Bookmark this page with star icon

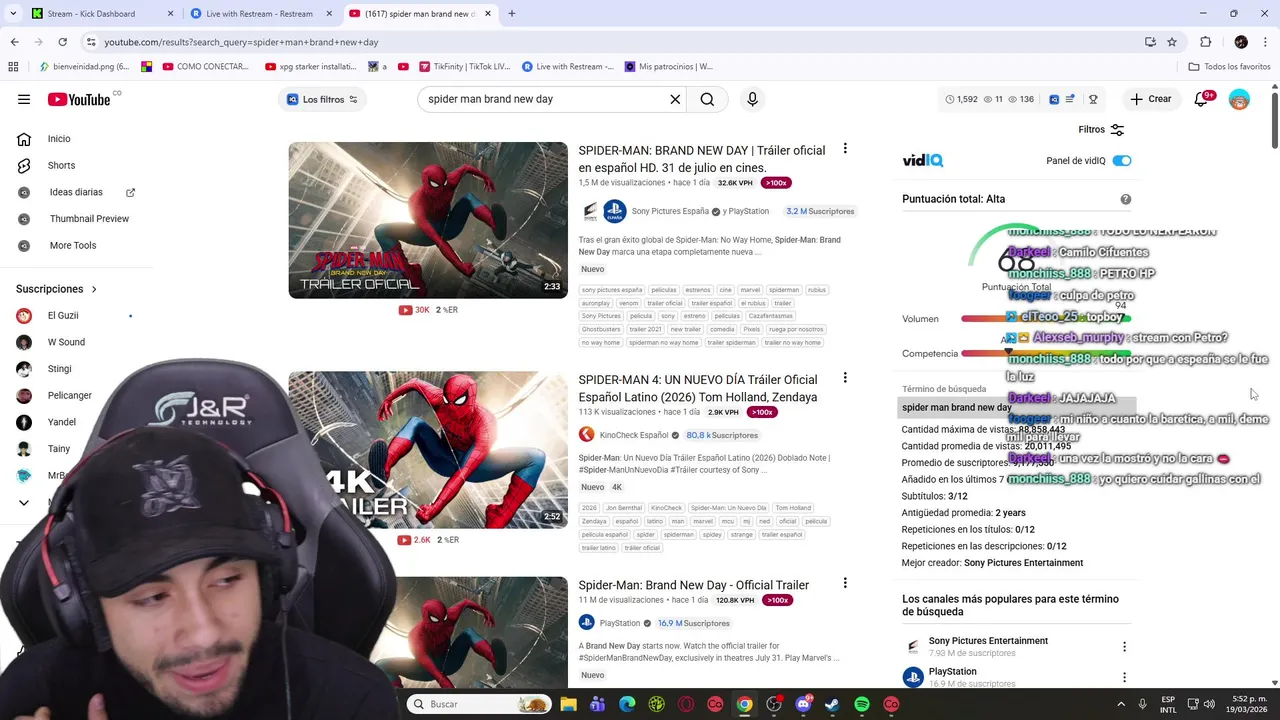pos(1172,42)
